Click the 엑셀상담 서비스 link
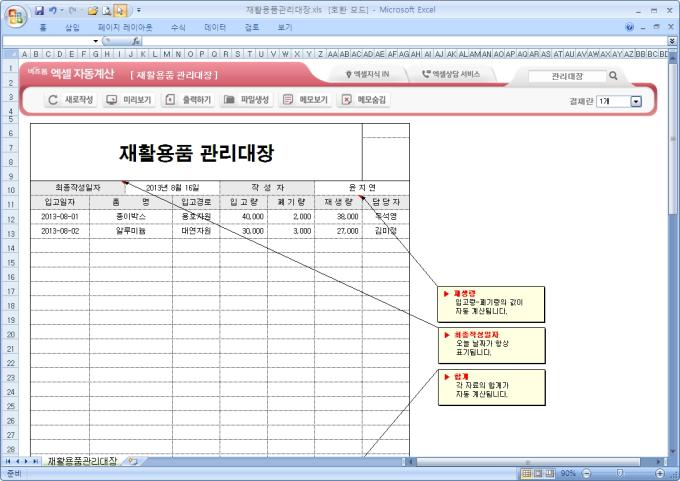 (451, 74)
